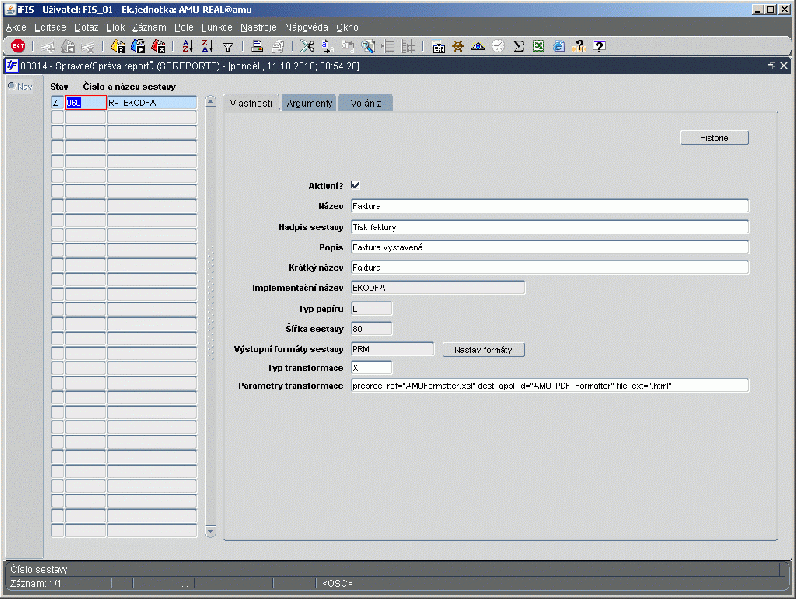Select the Nov radio button
Image resolution: width=796 pixels, height=599 pixels.
12,86
